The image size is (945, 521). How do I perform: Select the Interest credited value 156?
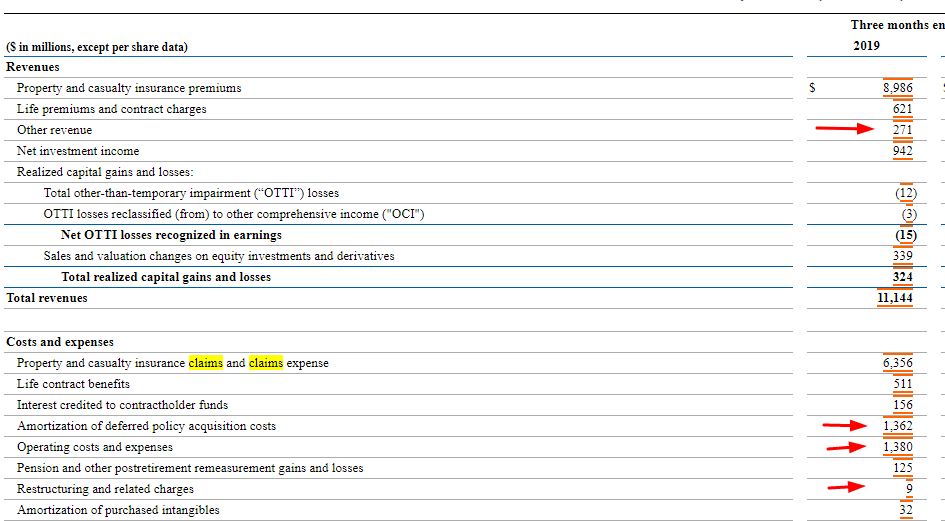click(x=902, y=405)
